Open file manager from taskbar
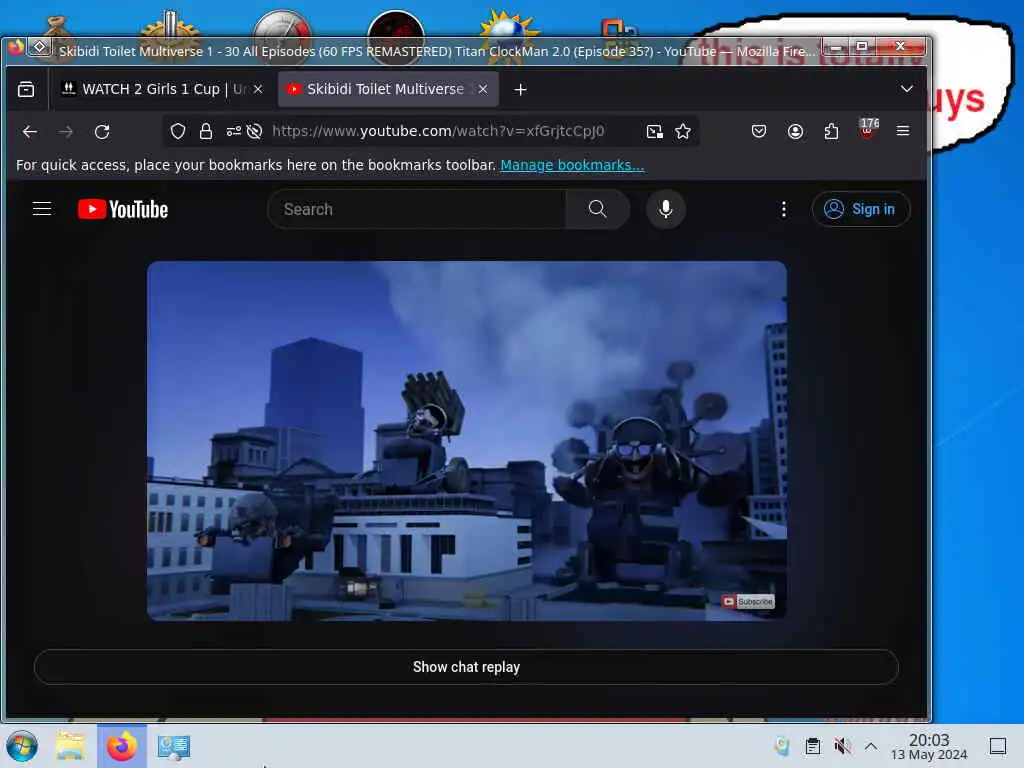The image size is (1024, 768). (71, 746)
